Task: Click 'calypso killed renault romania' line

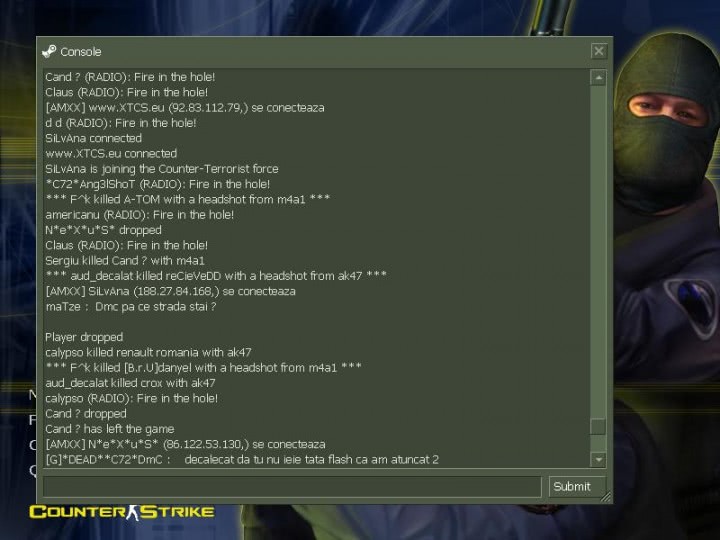Action: (148, 353)
